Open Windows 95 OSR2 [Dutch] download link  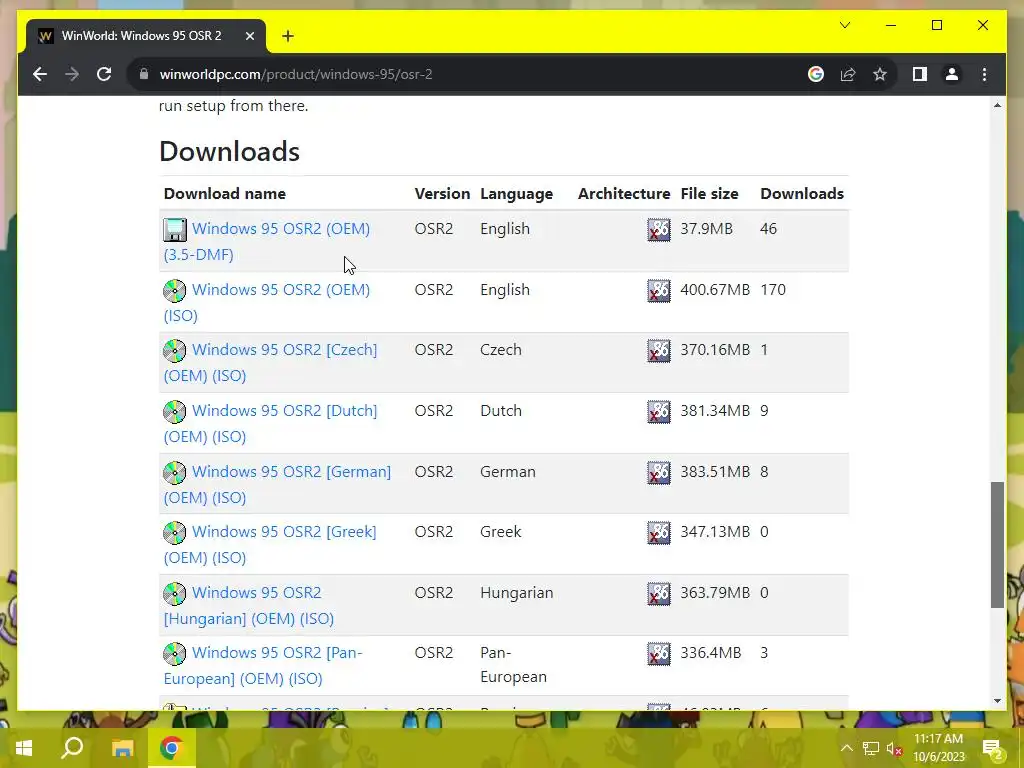click(270, 423)
